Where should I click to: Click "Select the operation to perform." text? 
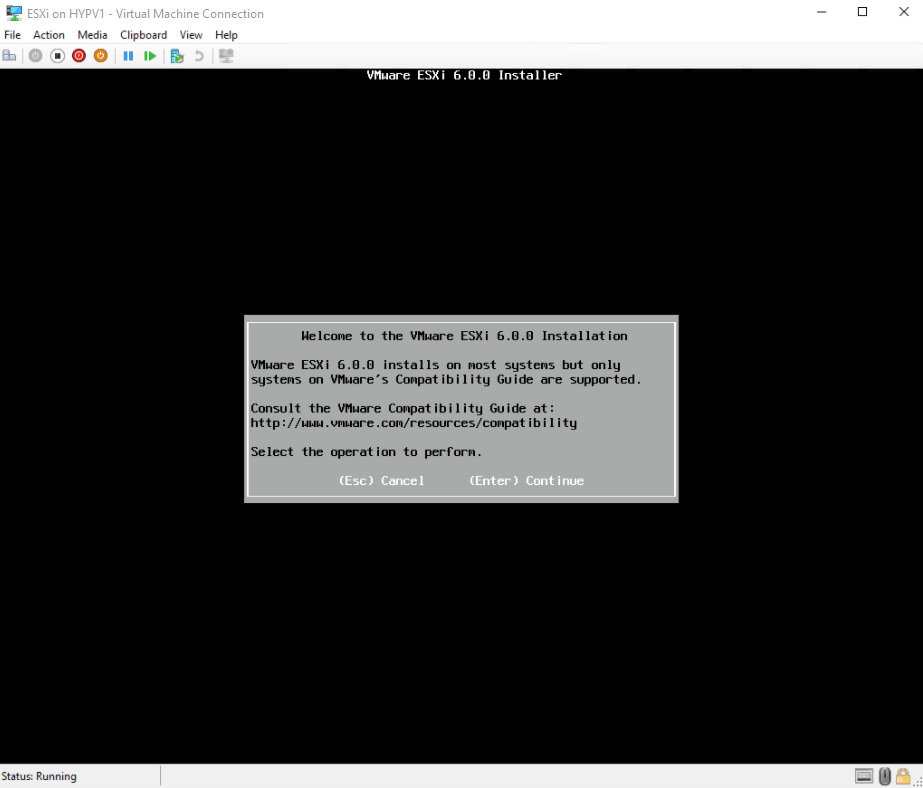tap(366, 452)
